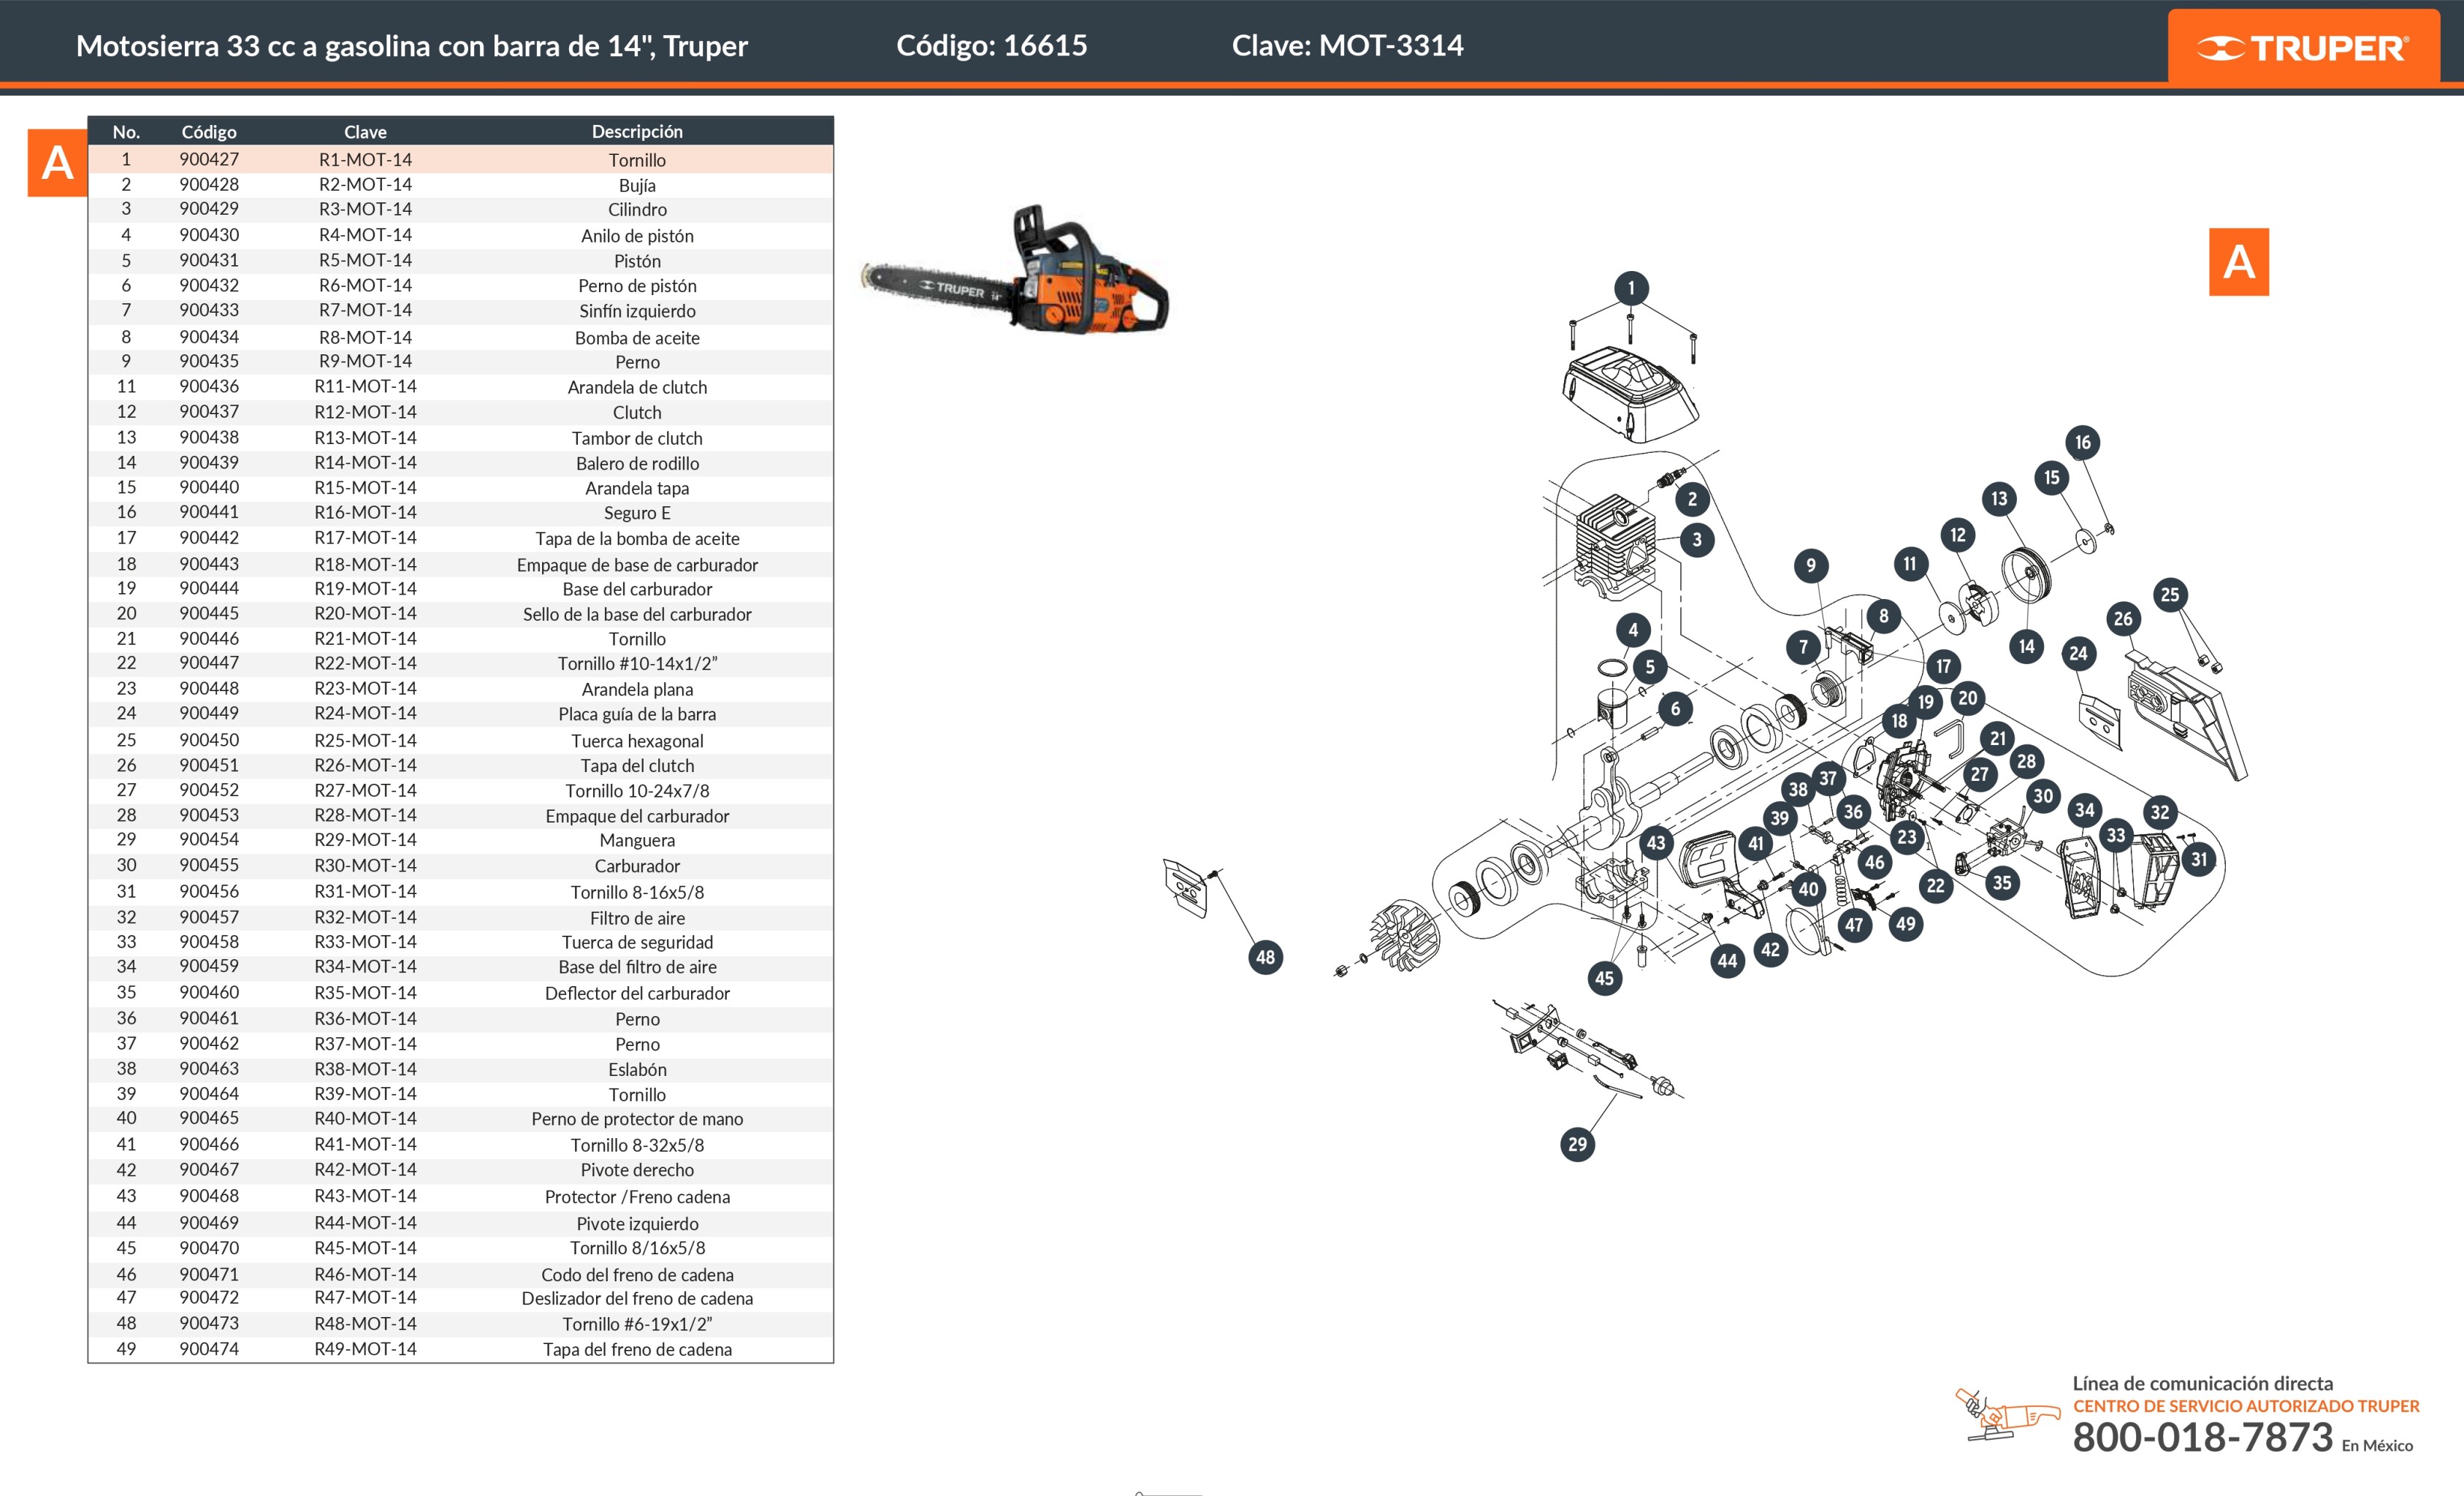Click callout 4 piston ring marker
This screenshot has height=1496, width=2464.
click(1633, 630)
